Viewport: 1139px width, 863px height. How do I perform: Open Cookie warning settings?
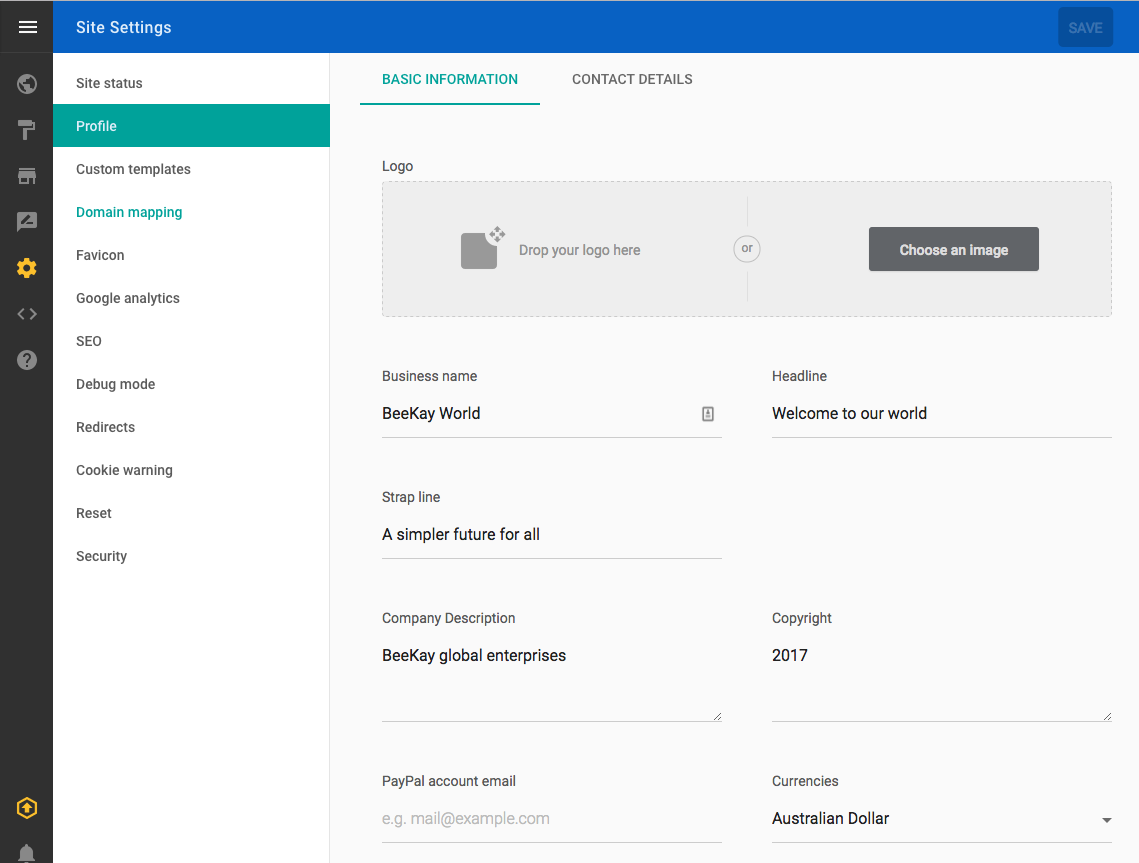[191, 470]
